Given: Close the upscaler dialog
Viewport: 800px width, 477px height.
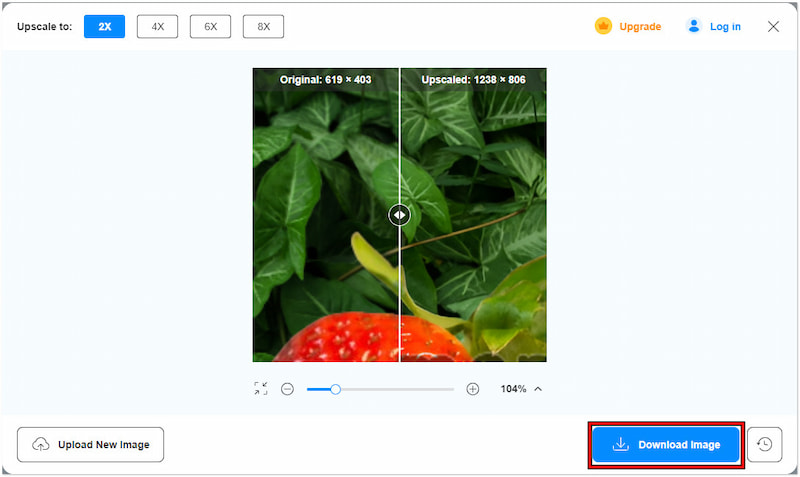Looking at the screenshot, I should click(773, 27).
